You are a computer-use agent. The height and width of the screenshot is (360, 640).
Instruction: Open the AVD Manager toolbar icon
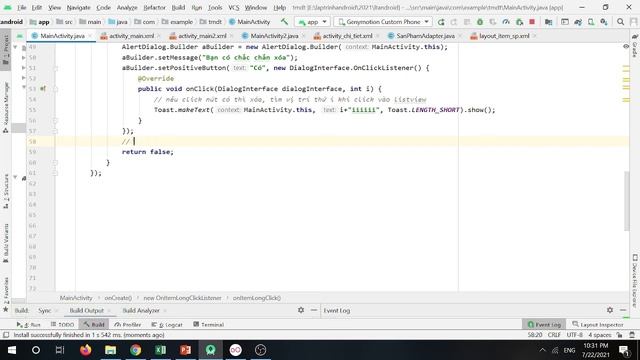pyautogui.click(x=591, y=22)
